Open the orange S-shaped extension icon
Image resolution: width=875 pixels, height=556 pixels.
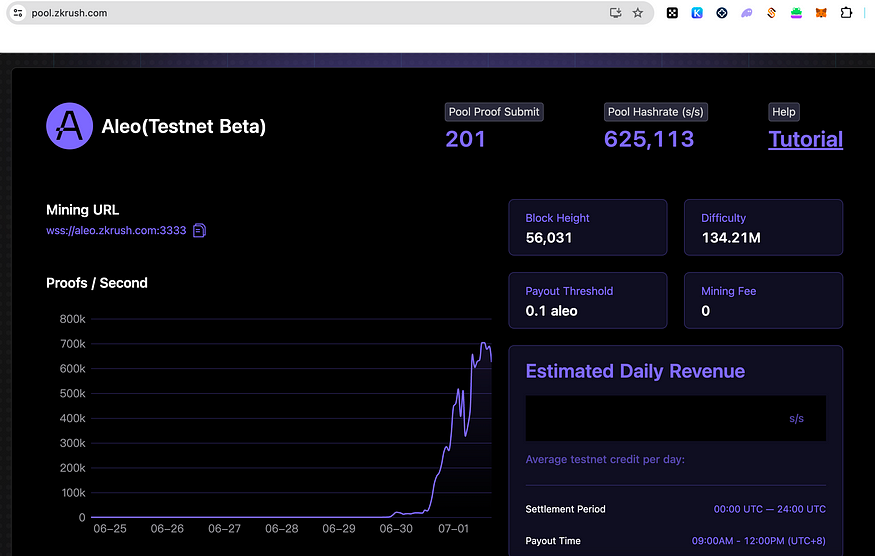click(x=771, y=13)
